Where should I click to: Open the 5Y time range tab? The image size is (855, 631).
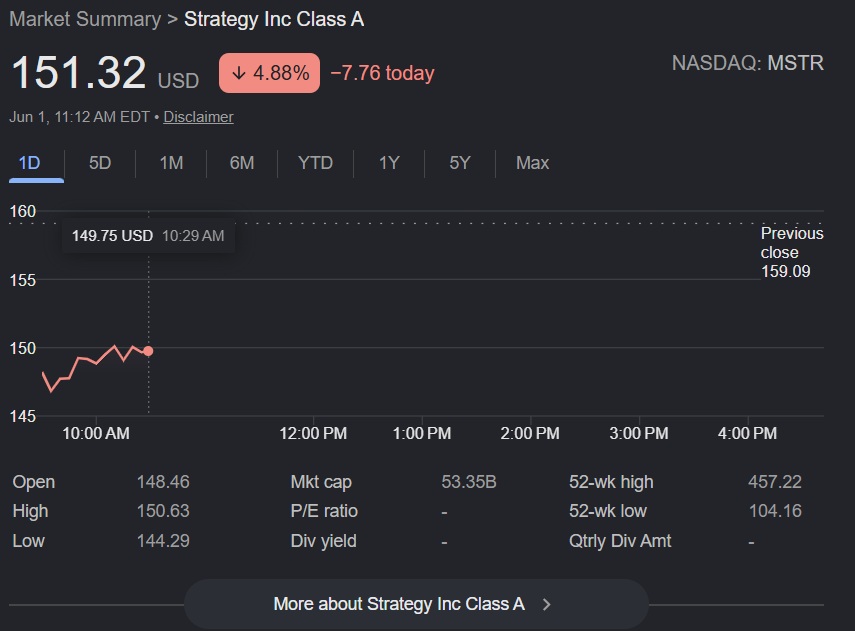point(460,163)
